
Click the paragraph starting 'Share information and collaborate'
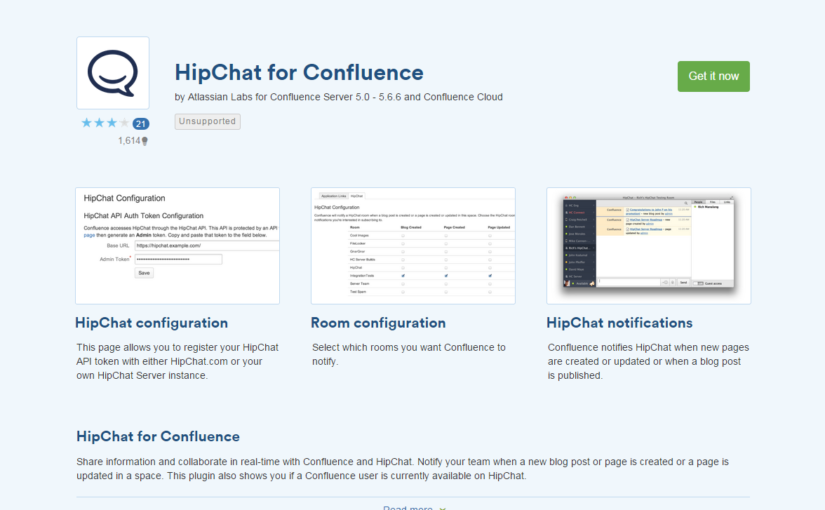pyautogui.click(x=403, y=468)
